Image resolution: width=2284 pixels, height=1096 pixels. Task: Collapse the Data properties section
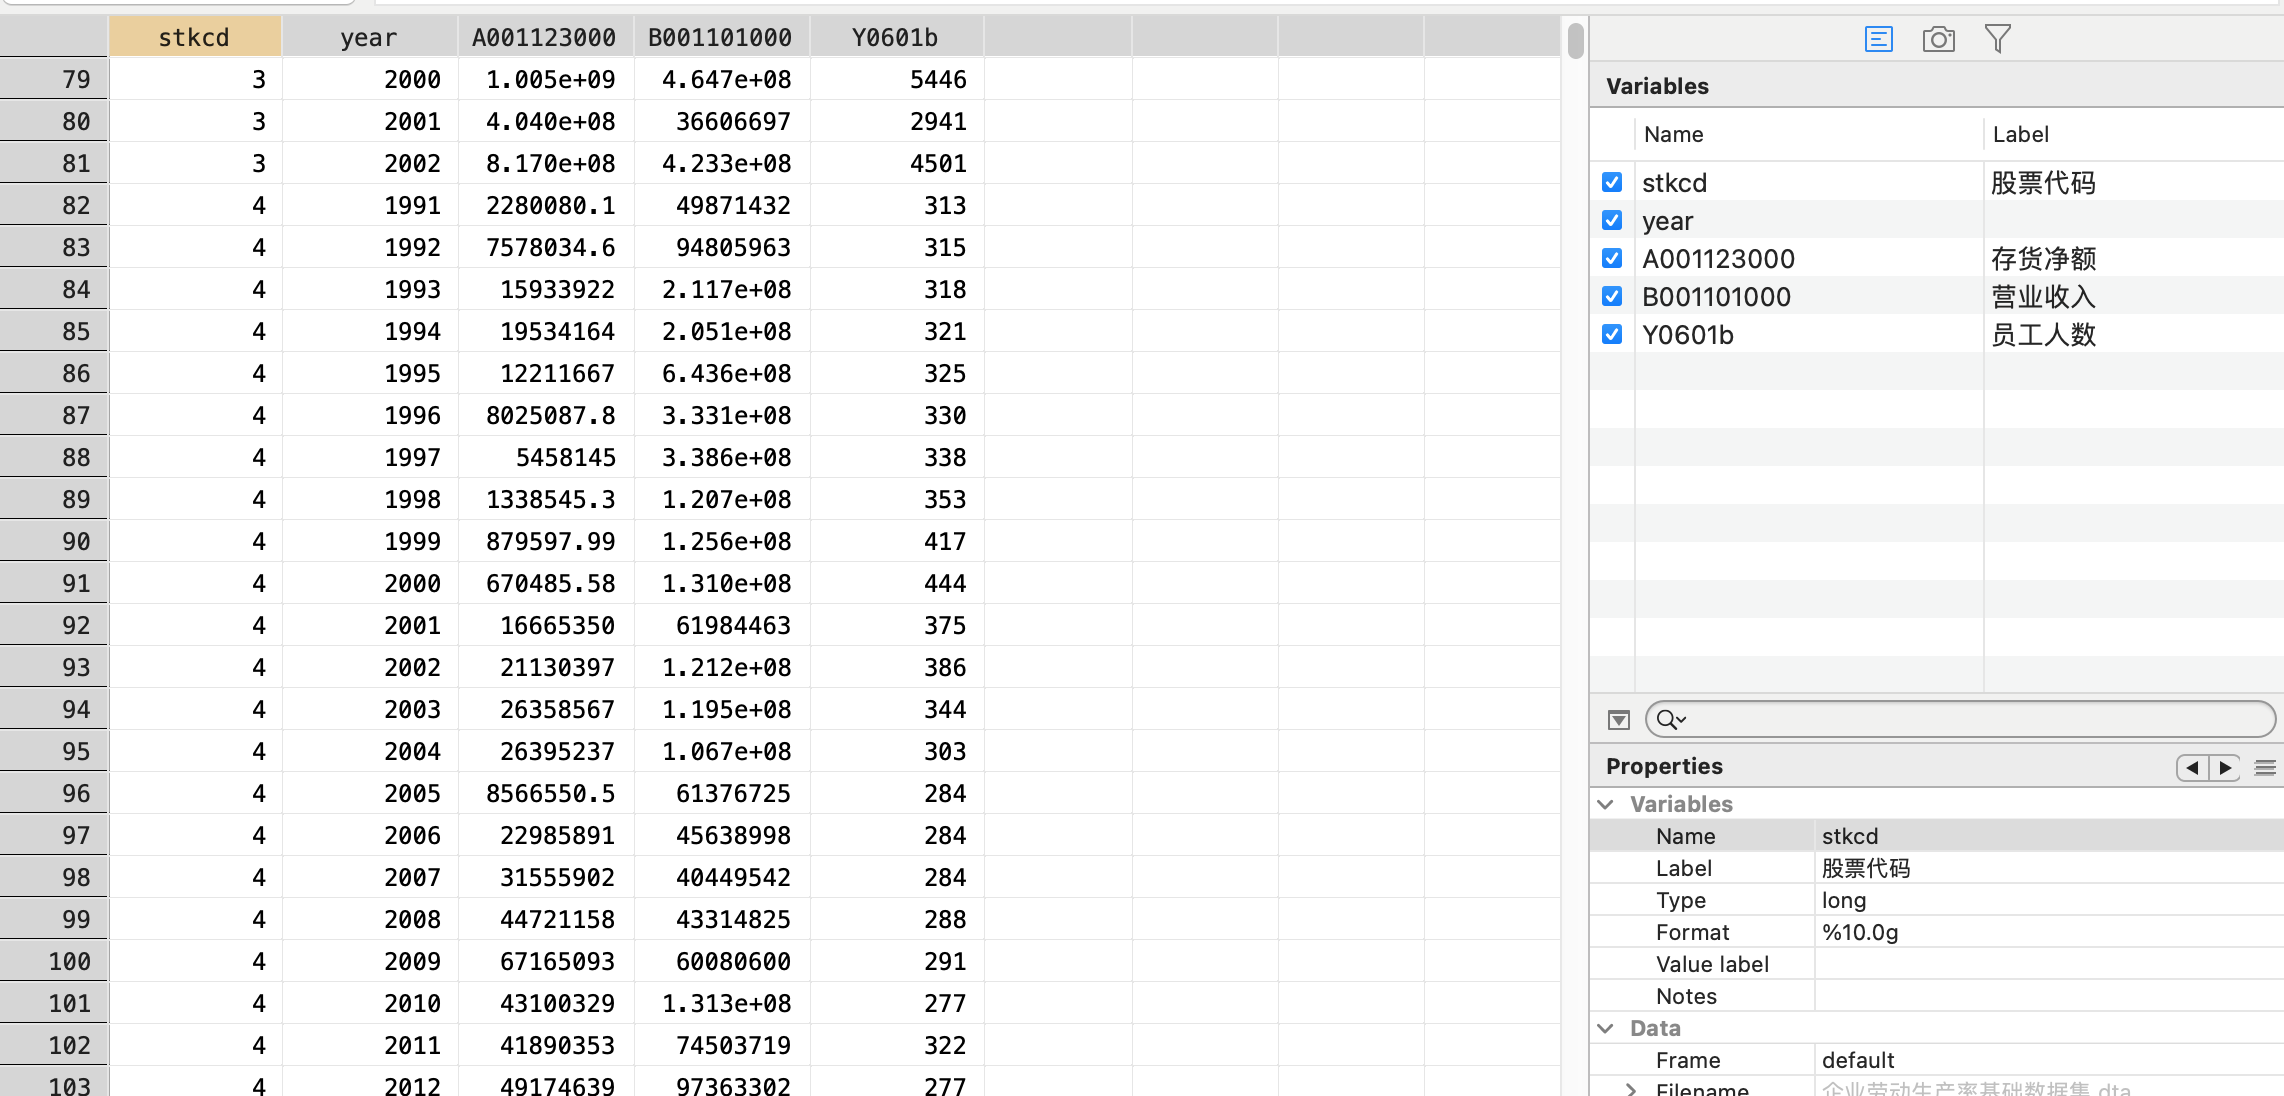[x=1606, y=1028]
